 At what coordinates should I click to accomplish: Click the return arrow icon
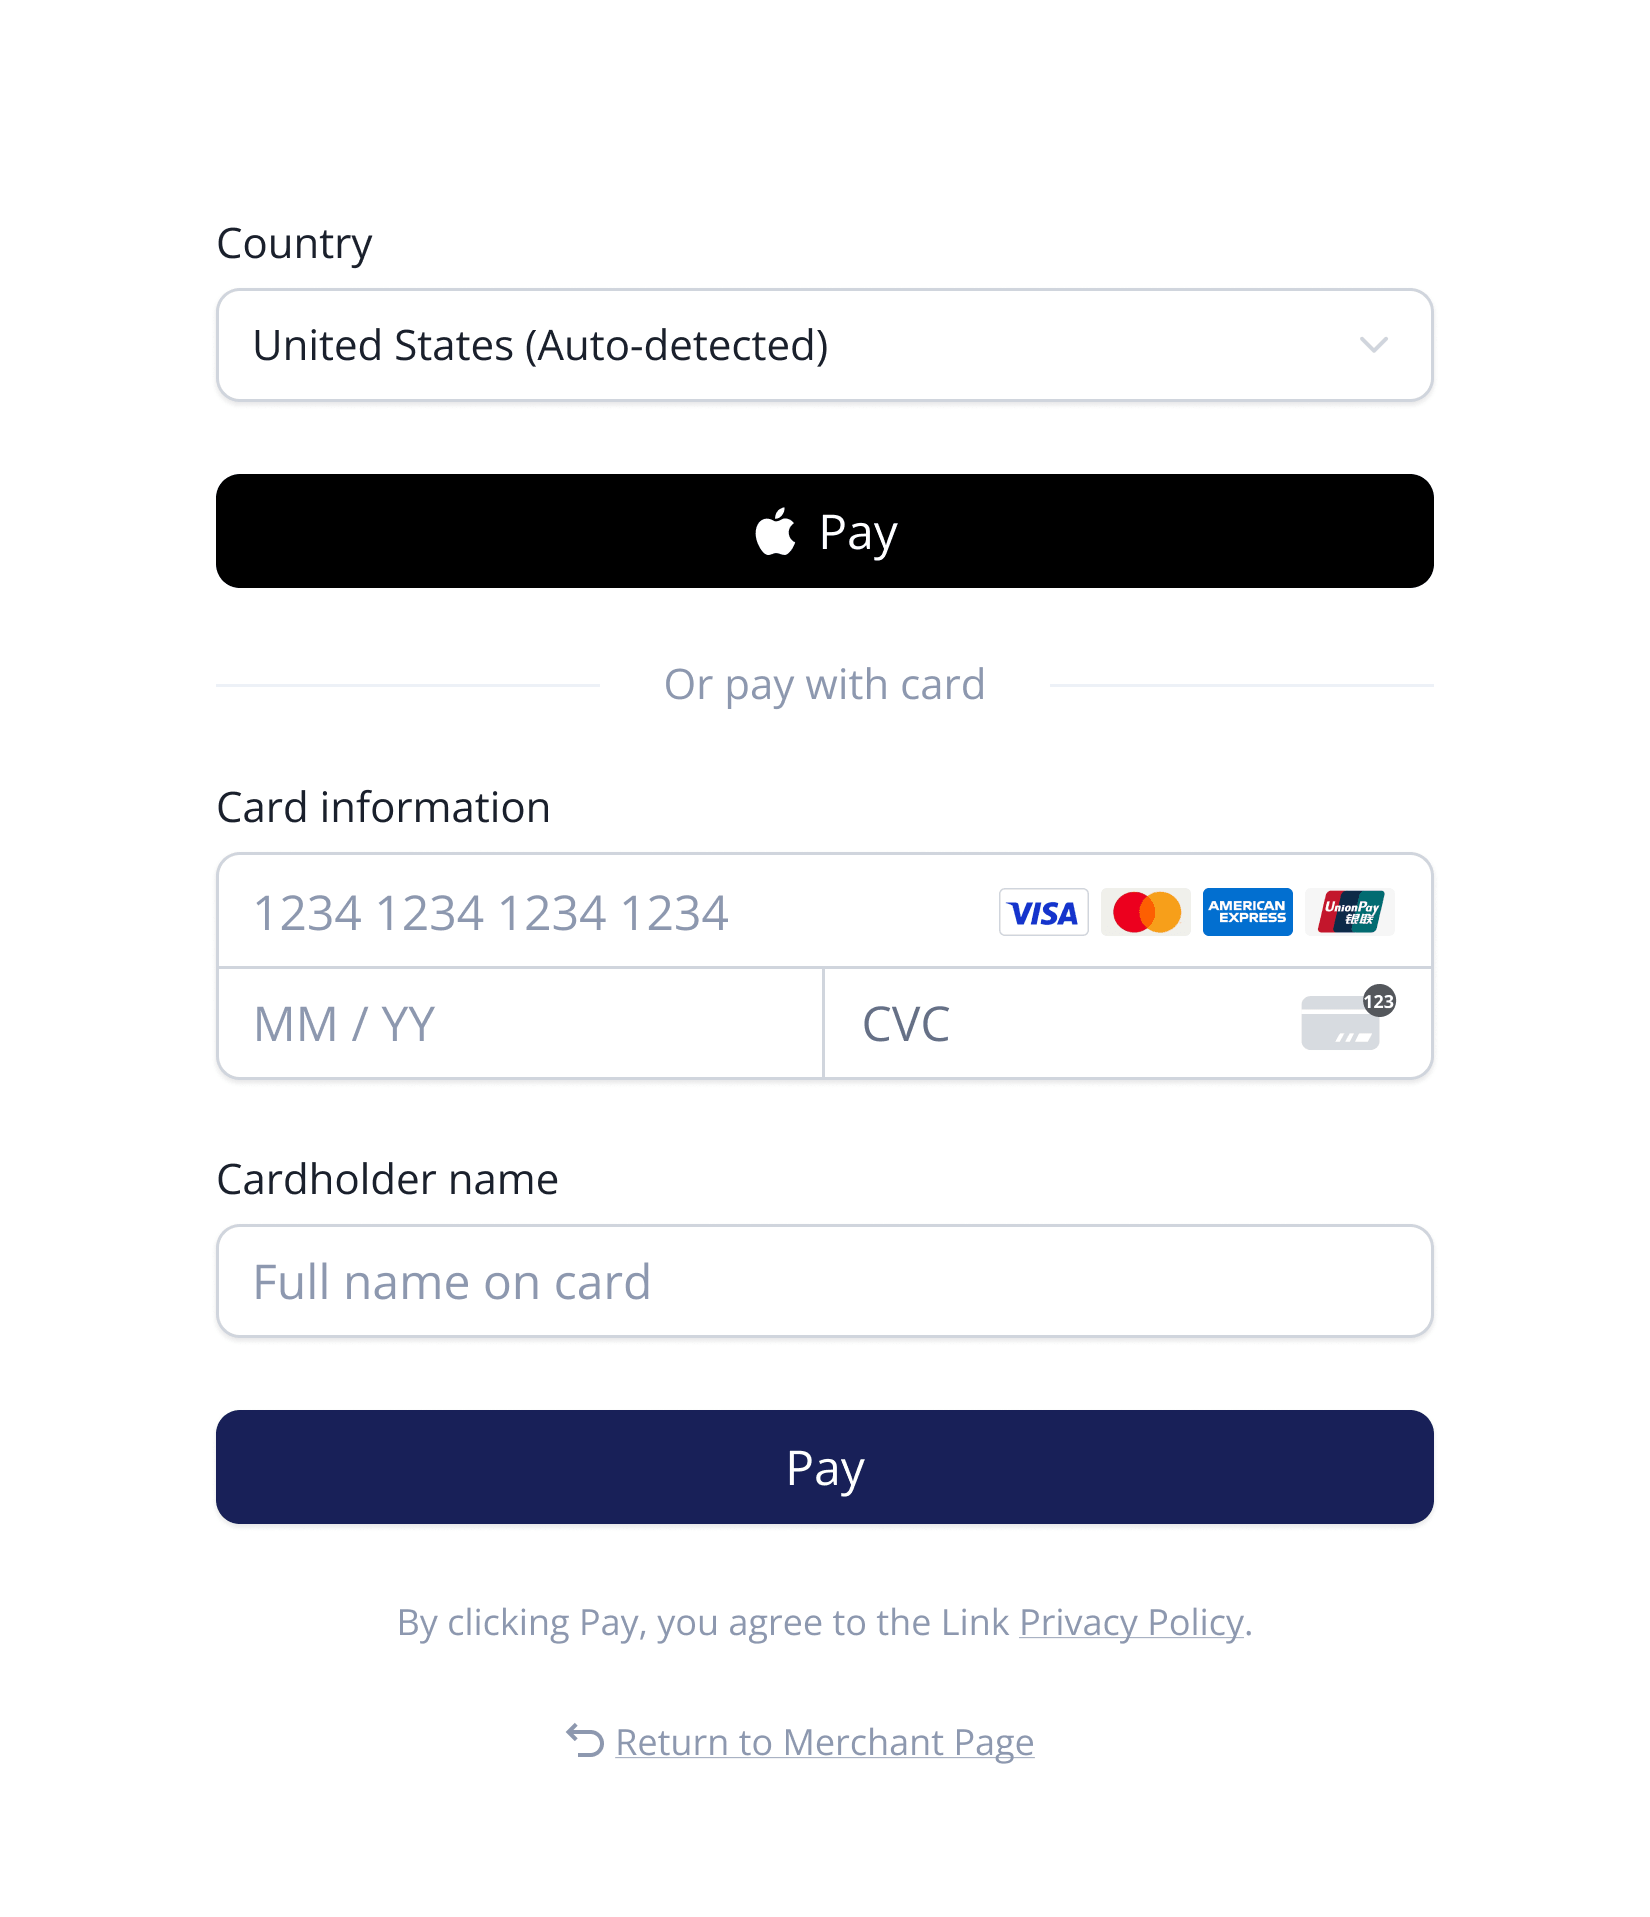[583, 1742]
